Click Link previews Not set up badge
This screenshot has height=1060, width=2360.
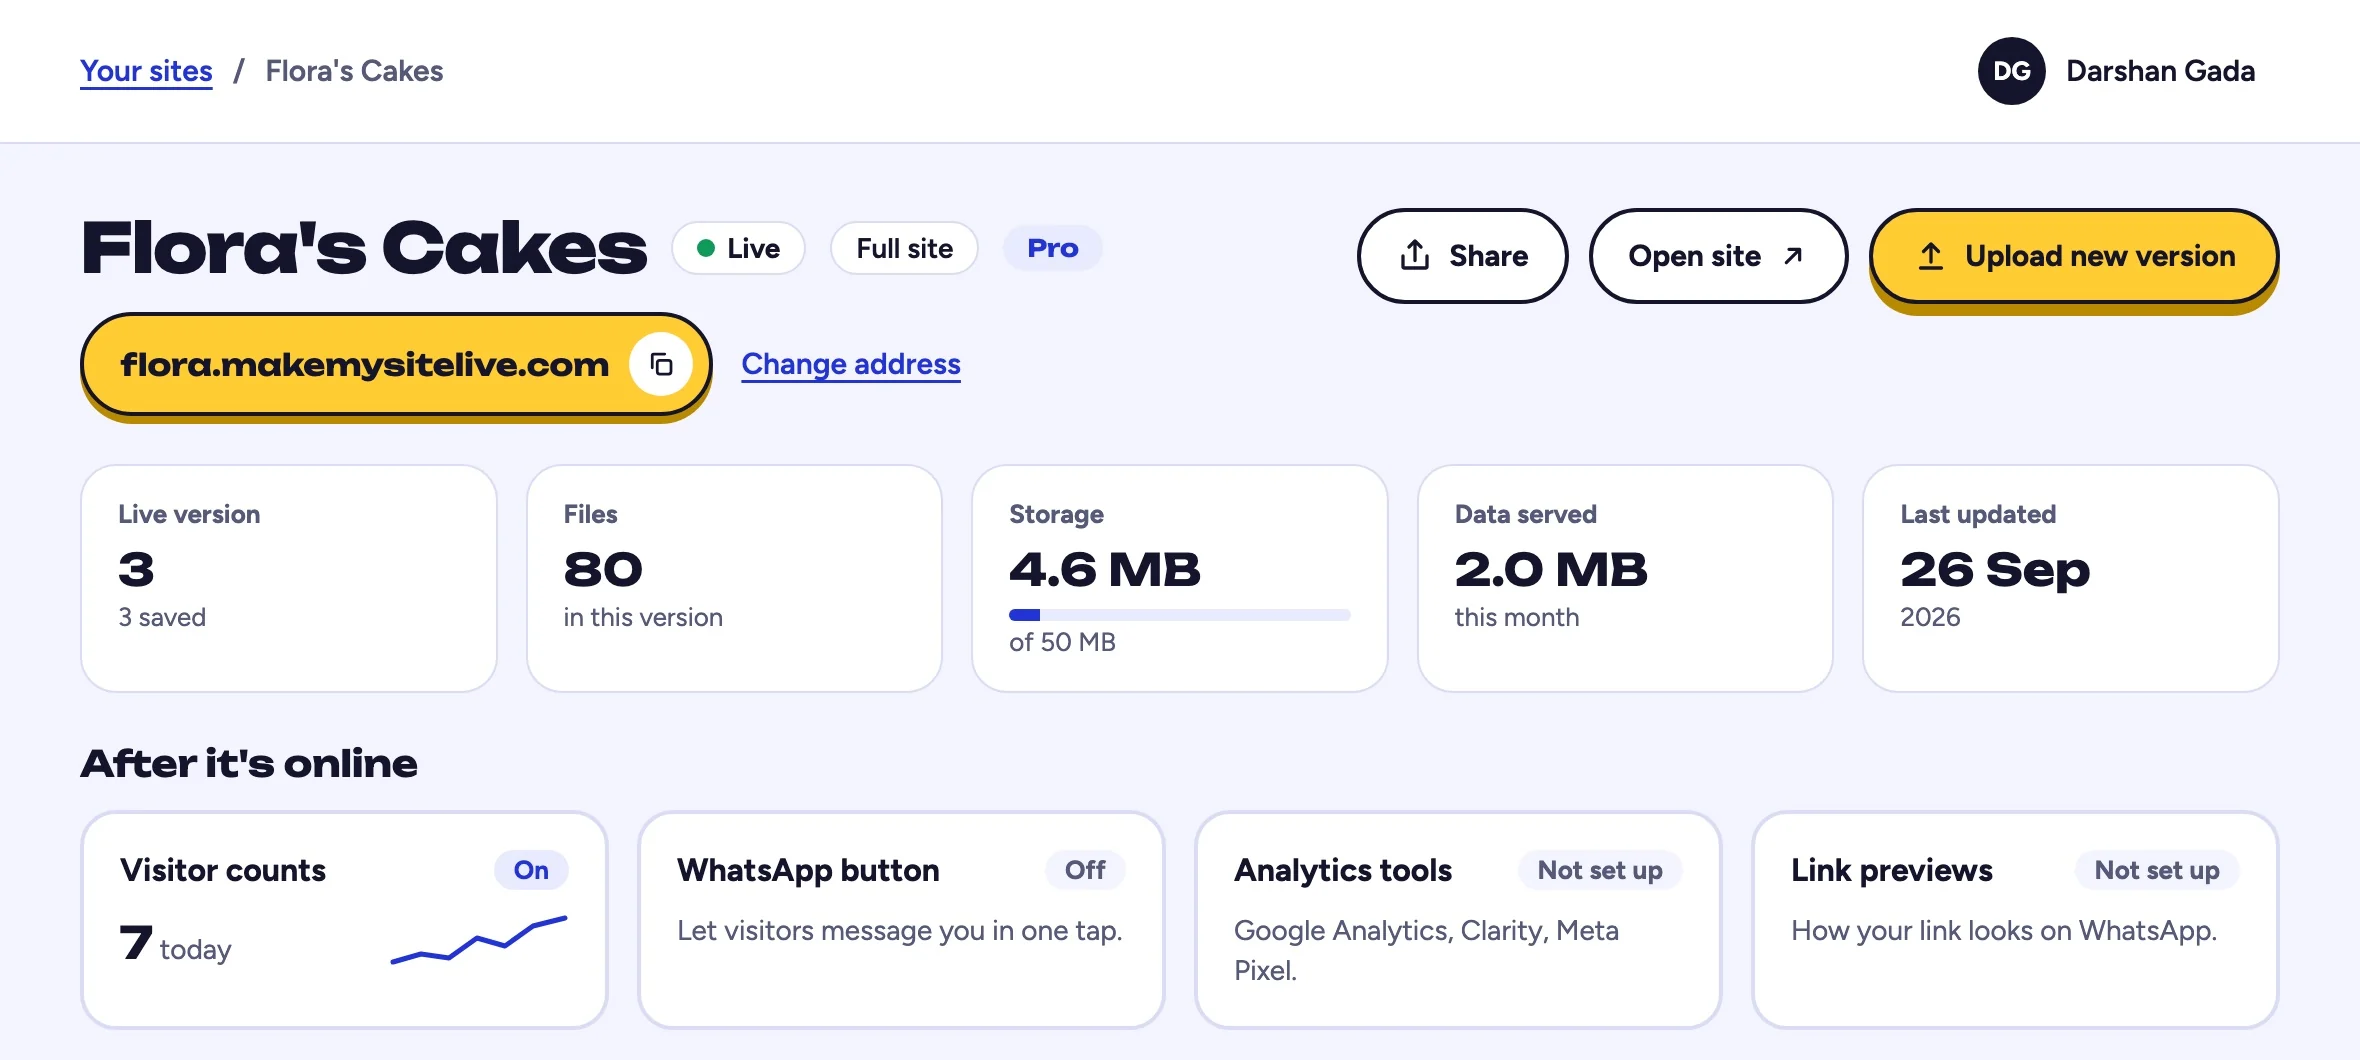coord(2157,870)
